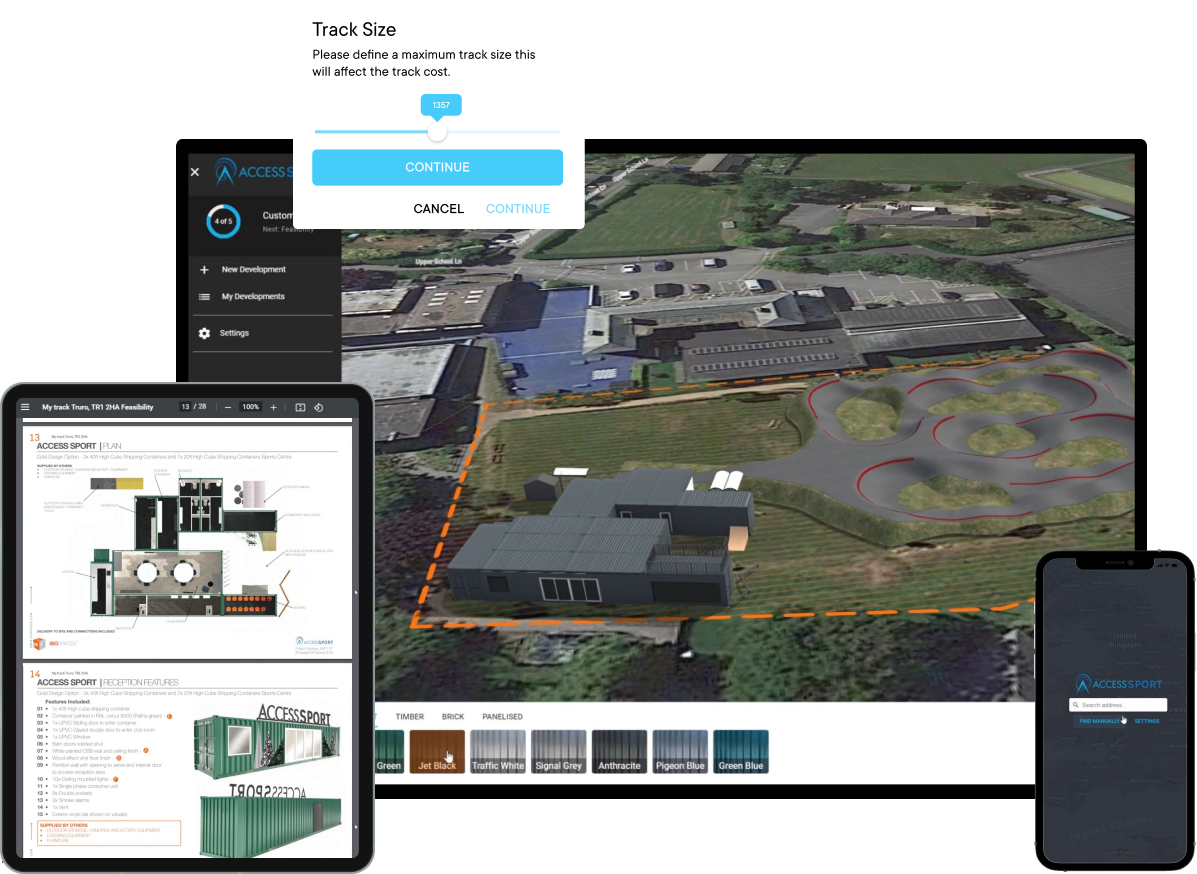
Task: Close the Access Sport sidebar with the X icon
Action: [195, 172]
